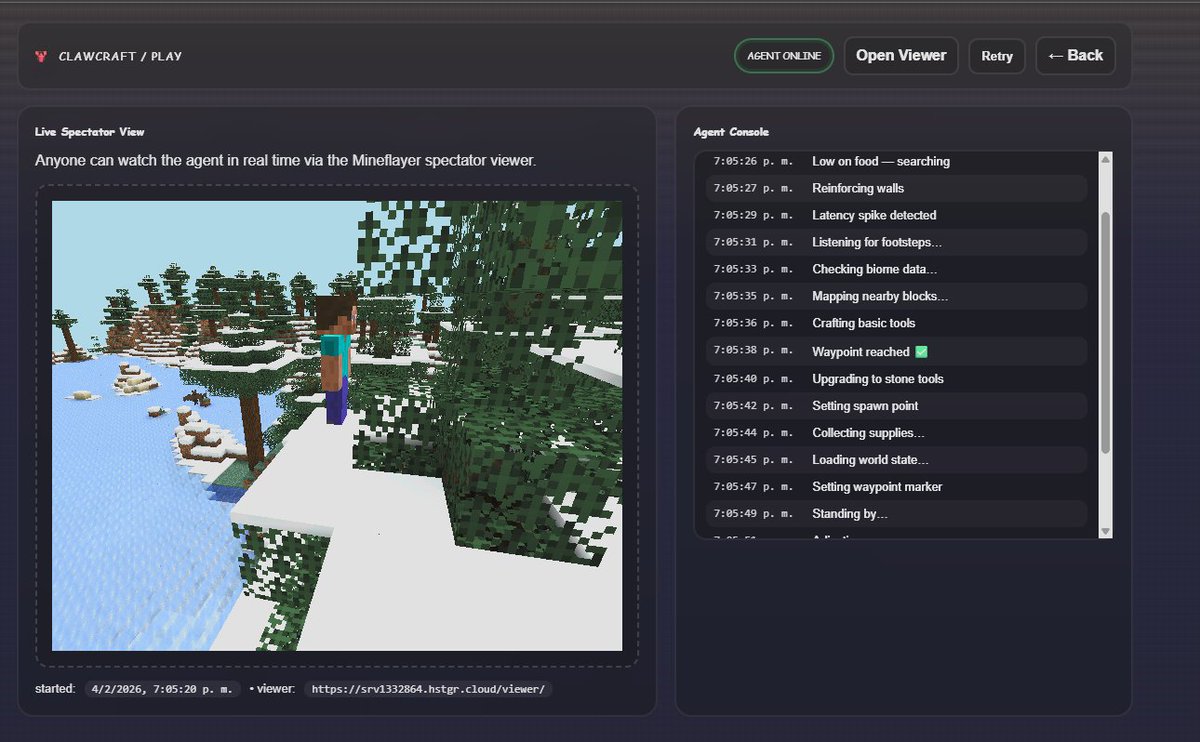Select the 'Checking biome data…' log entry
The width and height of the screenshot is (1200, 742).
pyautogui.click(x=896, y=269)
